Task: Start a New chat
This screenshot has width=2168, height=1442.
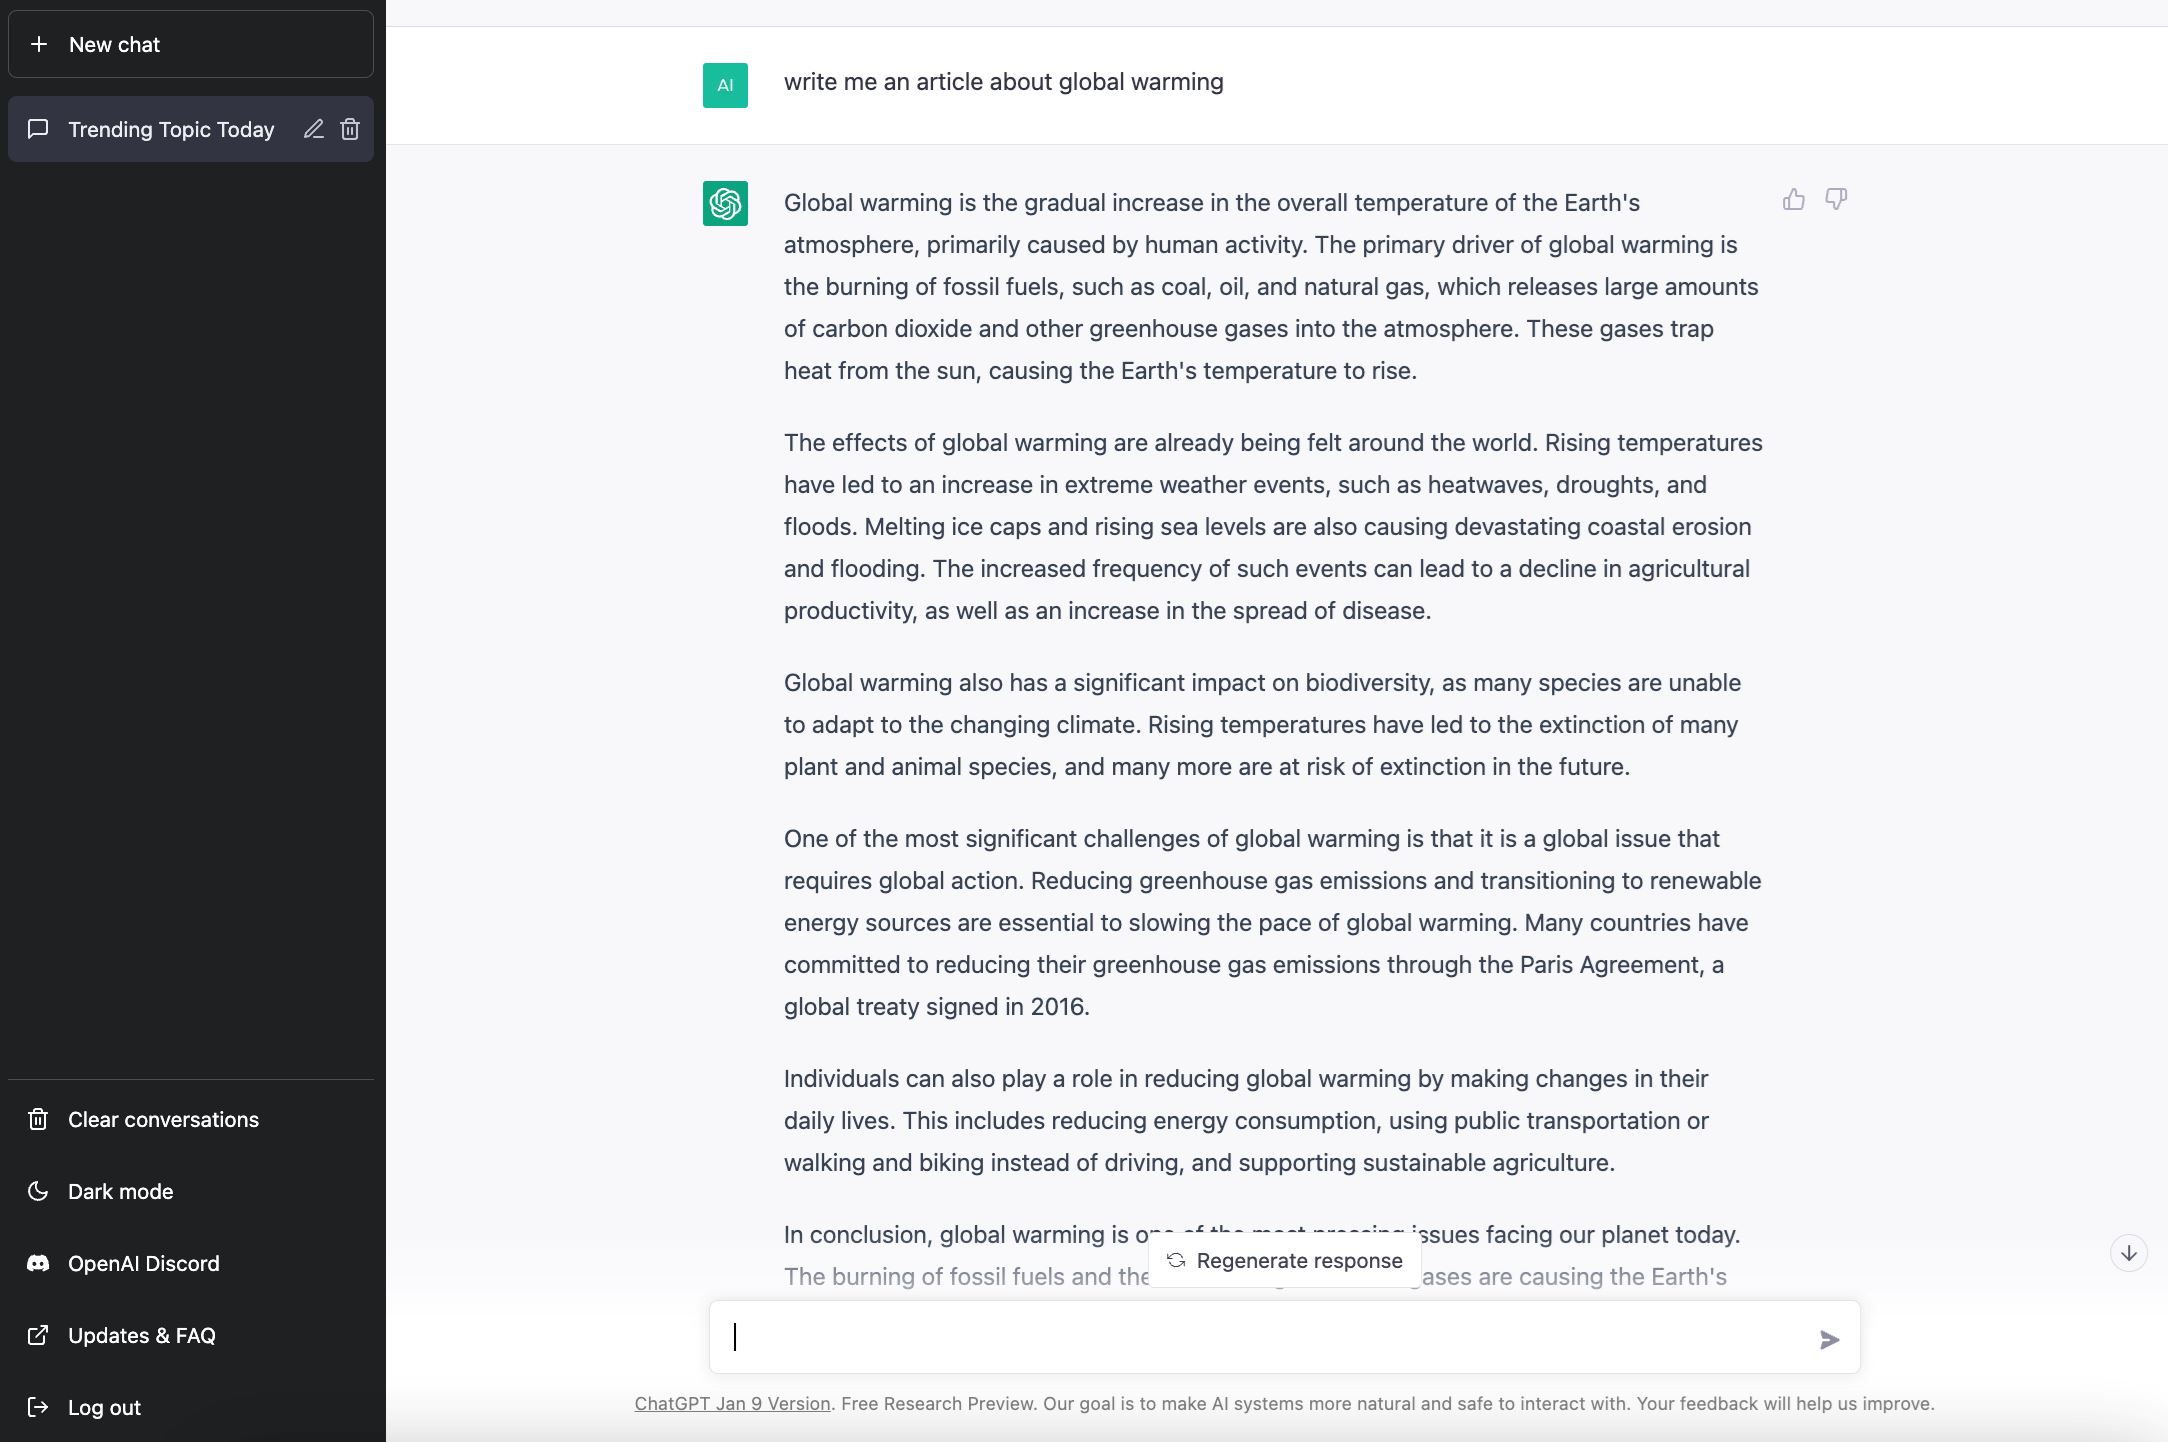Action: [x=191, y=44]
